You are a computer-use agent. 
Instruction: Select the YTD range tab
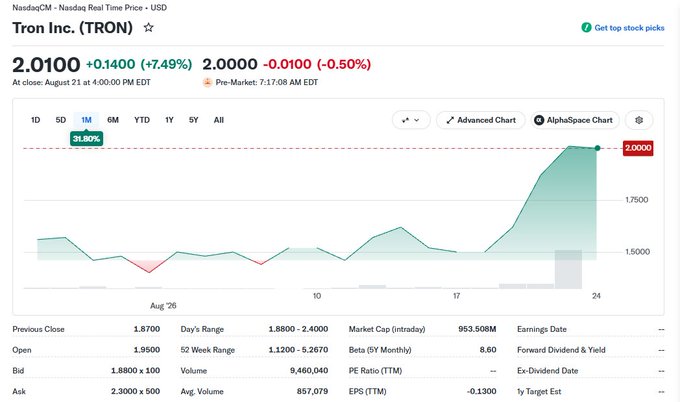(142, 120)
